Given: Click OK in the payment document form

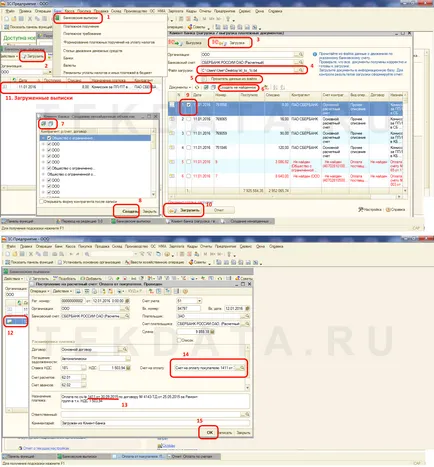Looking at the screenshot, I should pos(209,432).
